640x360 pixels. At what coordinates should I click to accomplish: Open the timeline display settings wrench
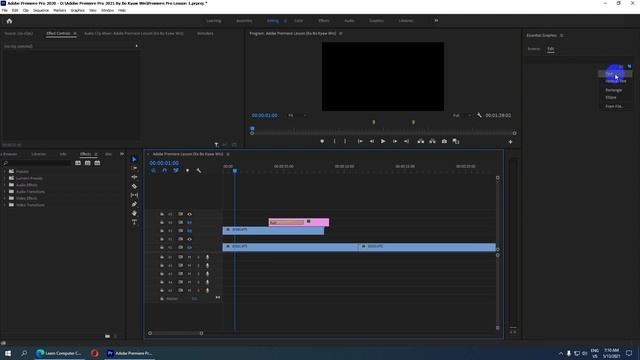199,171
